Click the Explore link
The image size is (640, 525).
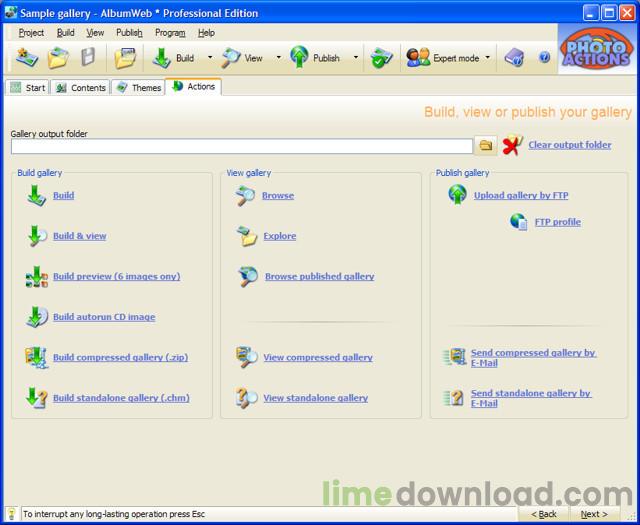[x=280, y=236]
